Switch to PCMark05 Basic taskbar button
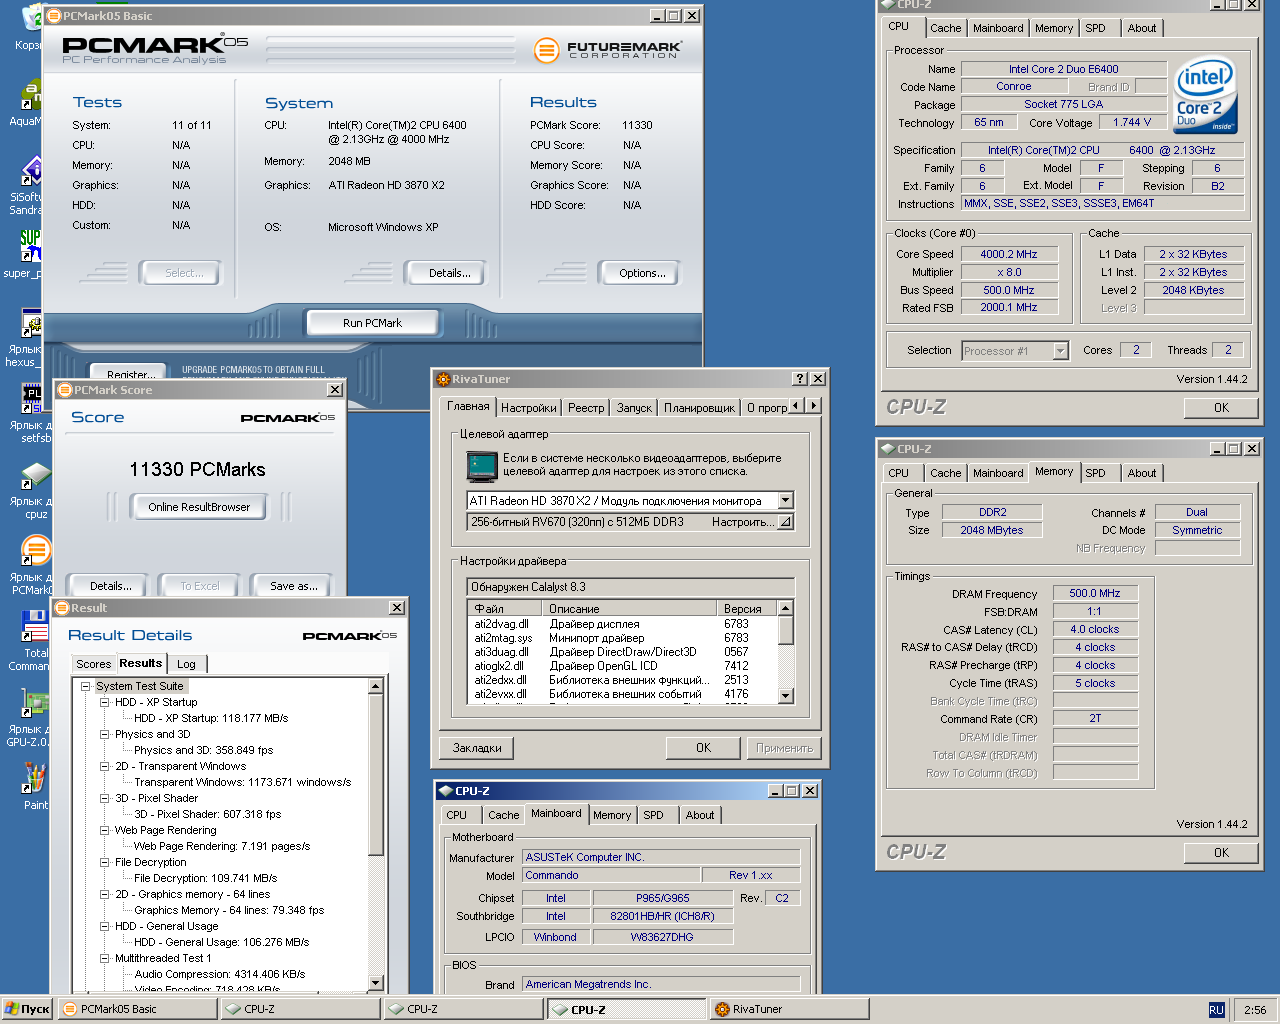 pyautogui.click(x=137, y=1009)
